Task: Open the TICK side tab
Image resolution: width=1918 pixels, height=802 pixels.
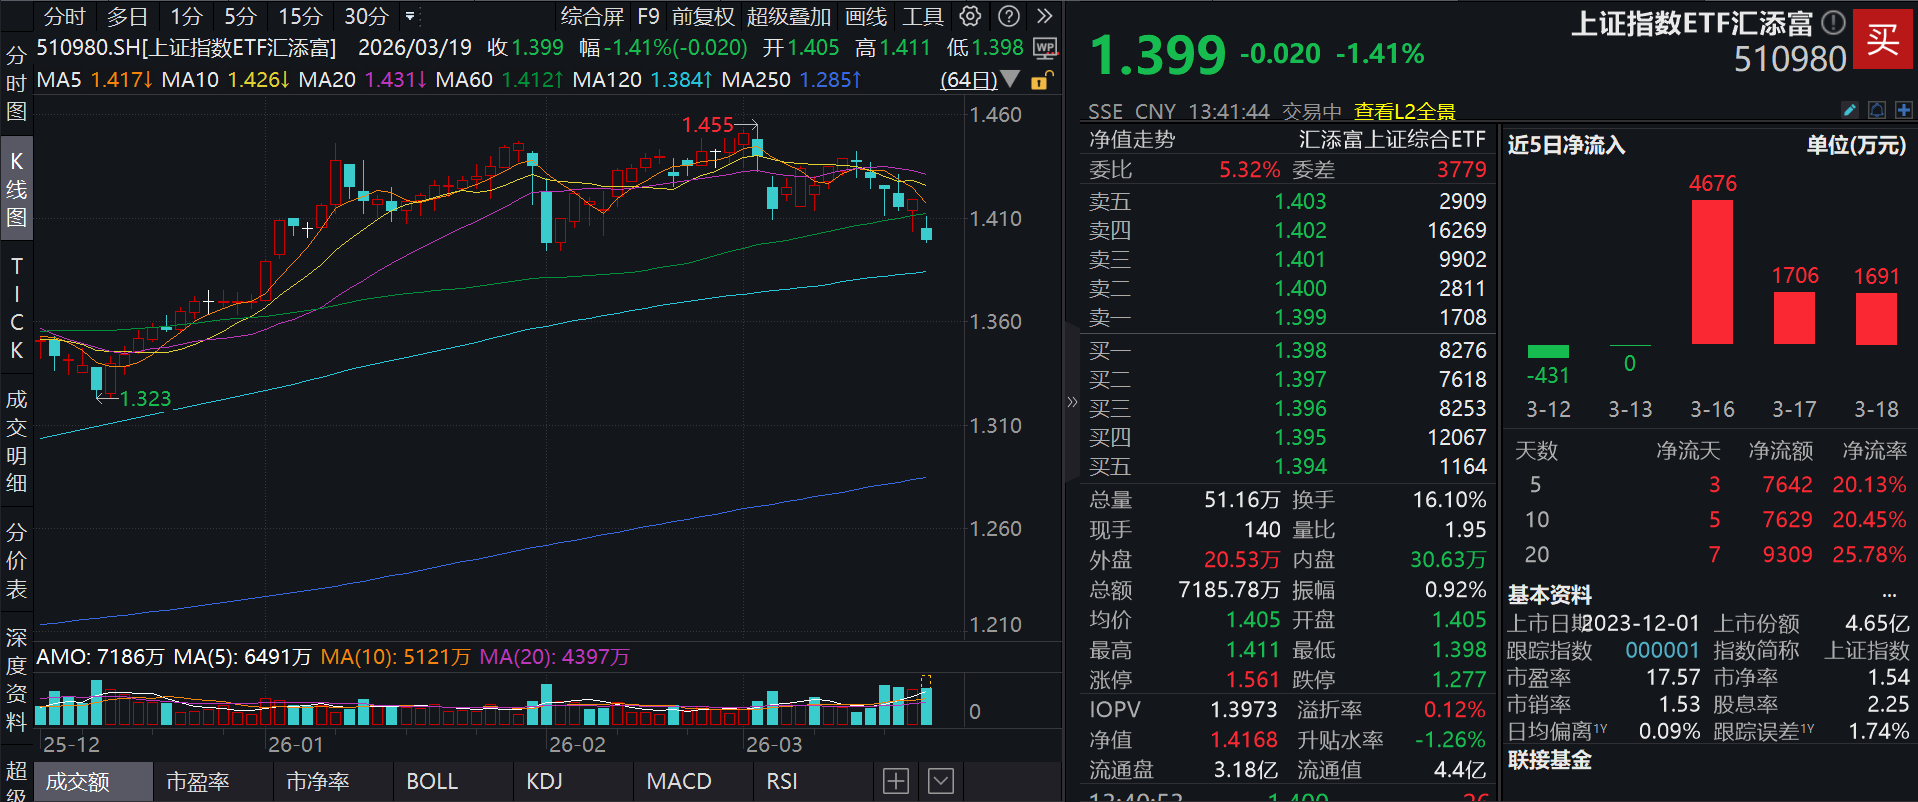Action: (16, 308)
